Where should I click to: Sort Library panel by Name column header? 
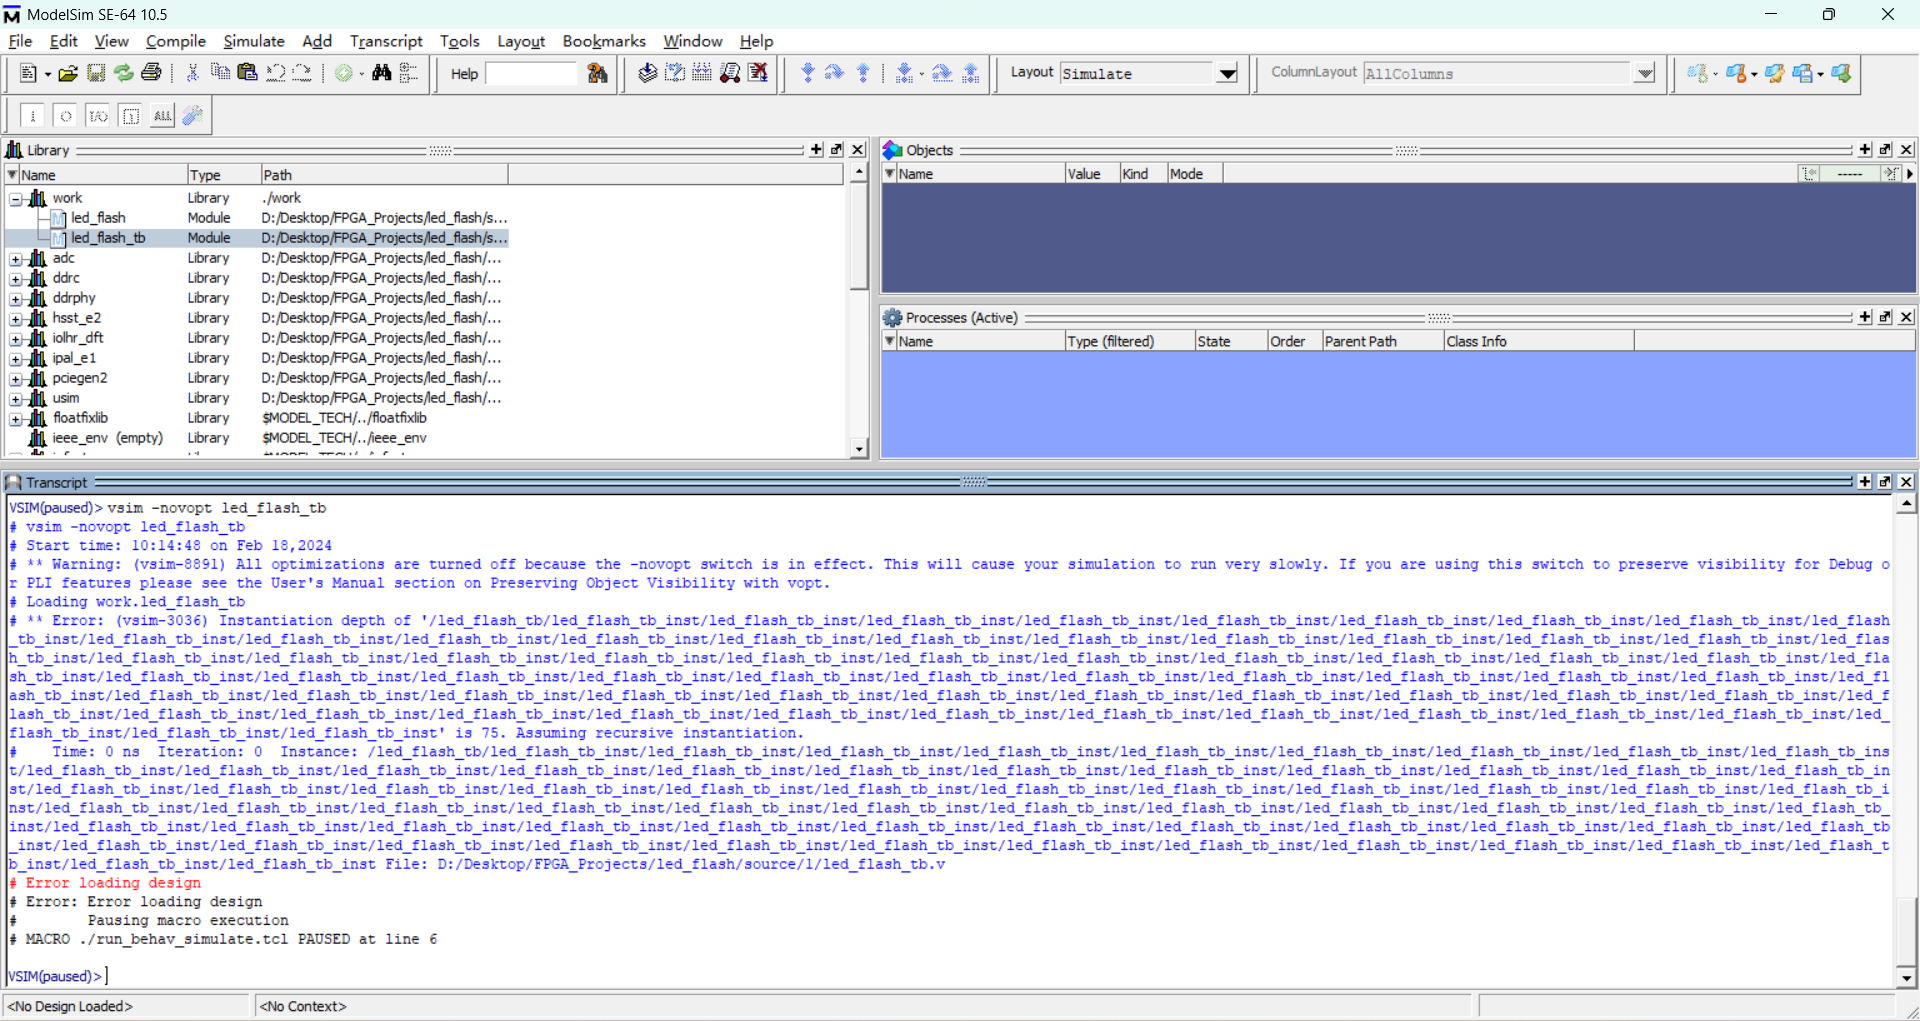coord(97,175)
